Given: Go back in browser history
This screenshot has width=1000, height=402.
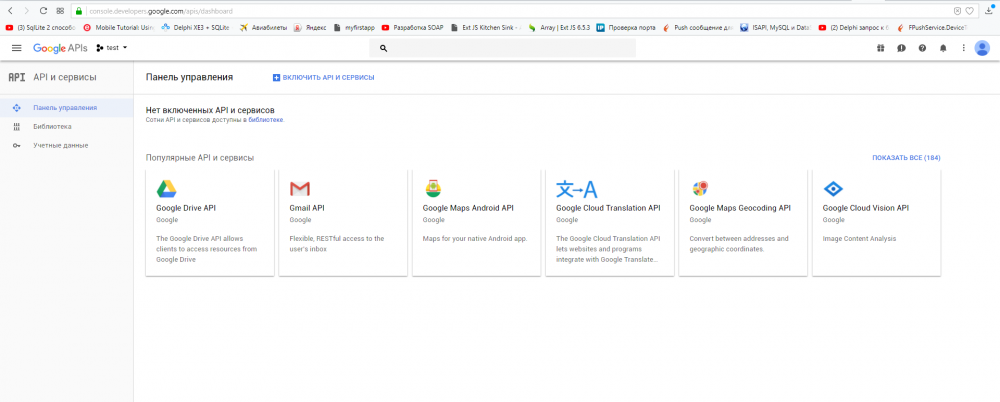Looking at the screenshot, I should [10, 11].
